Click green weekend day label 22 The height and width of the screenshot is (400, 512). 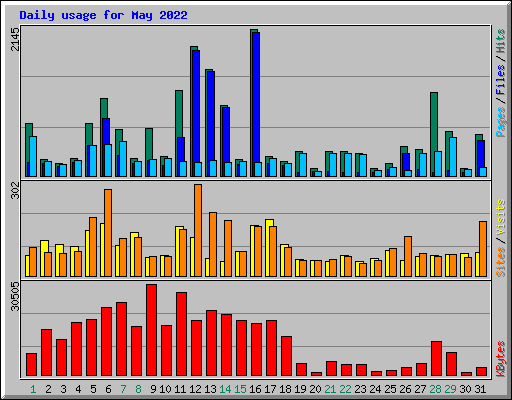(x=345, y=389)
